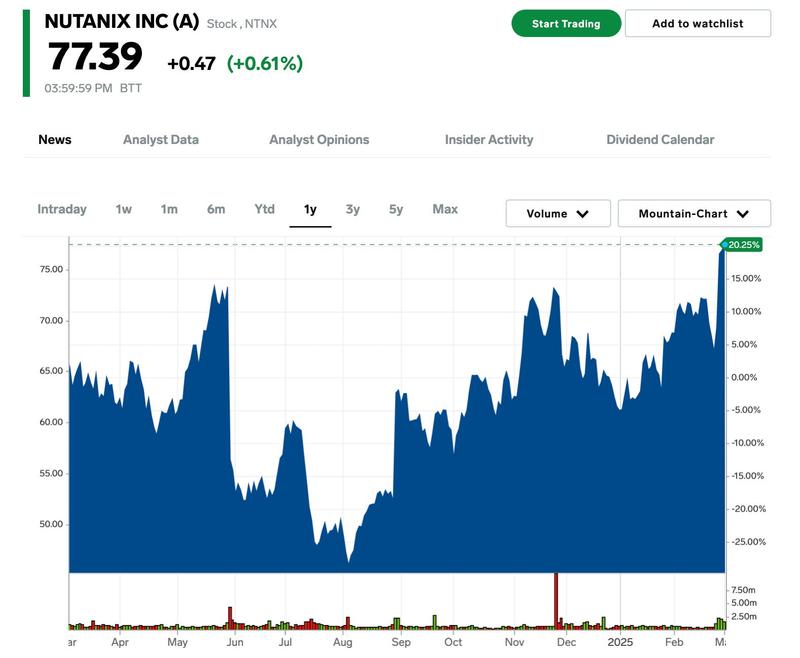This screenshot has height=658, width=800.
Task: Open the Analyst Opinions tab
Action: tap(319, 140)
